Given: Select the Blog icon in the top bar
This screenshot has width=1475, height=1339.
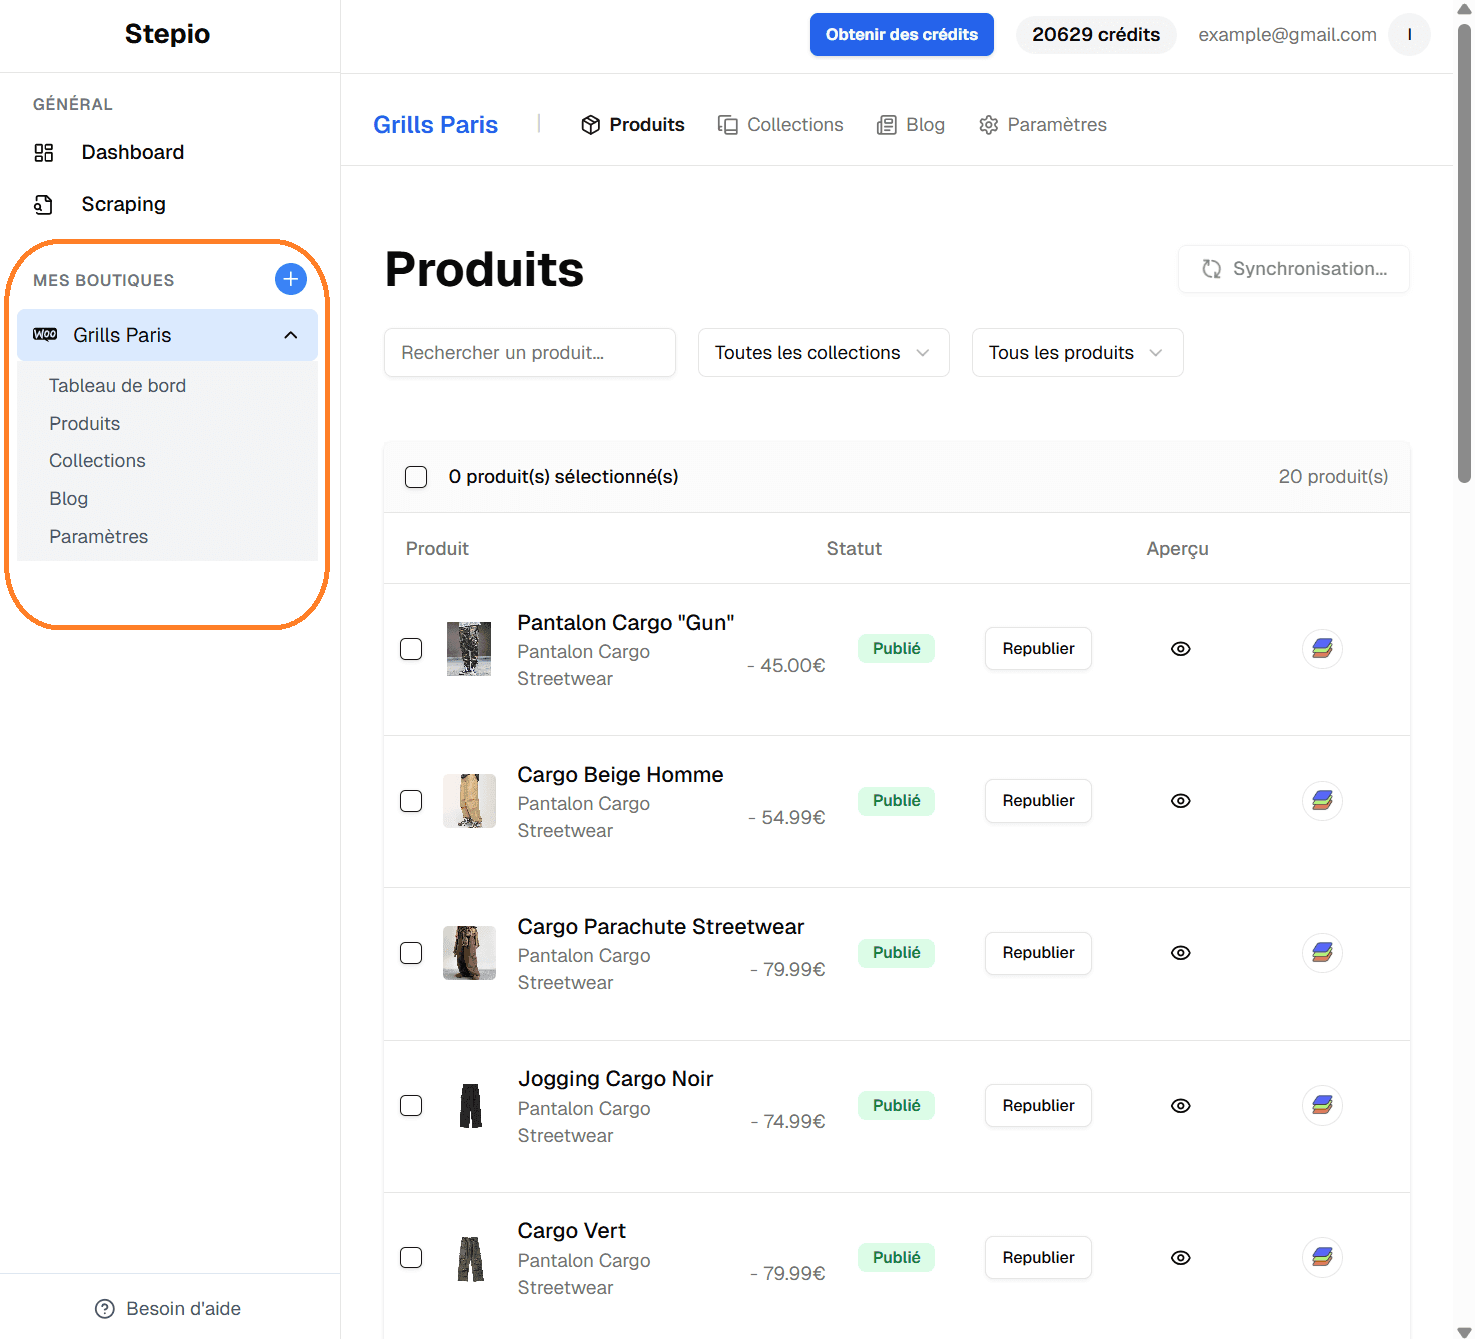Looking at the screenshot, I should point(886,124).
